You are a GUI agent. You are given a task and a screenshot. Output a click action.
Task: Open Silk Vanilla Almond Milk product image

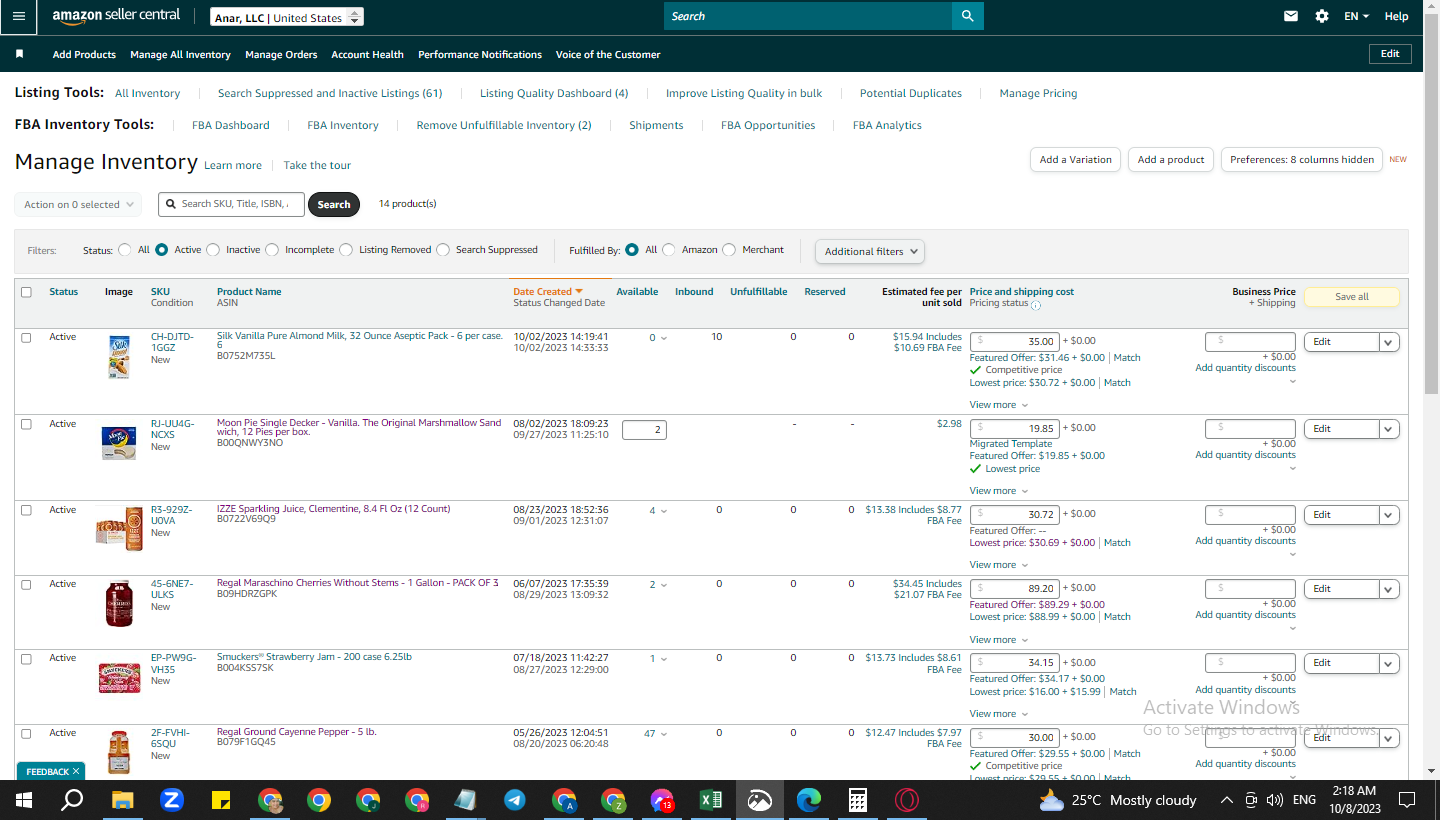[119, 356]
